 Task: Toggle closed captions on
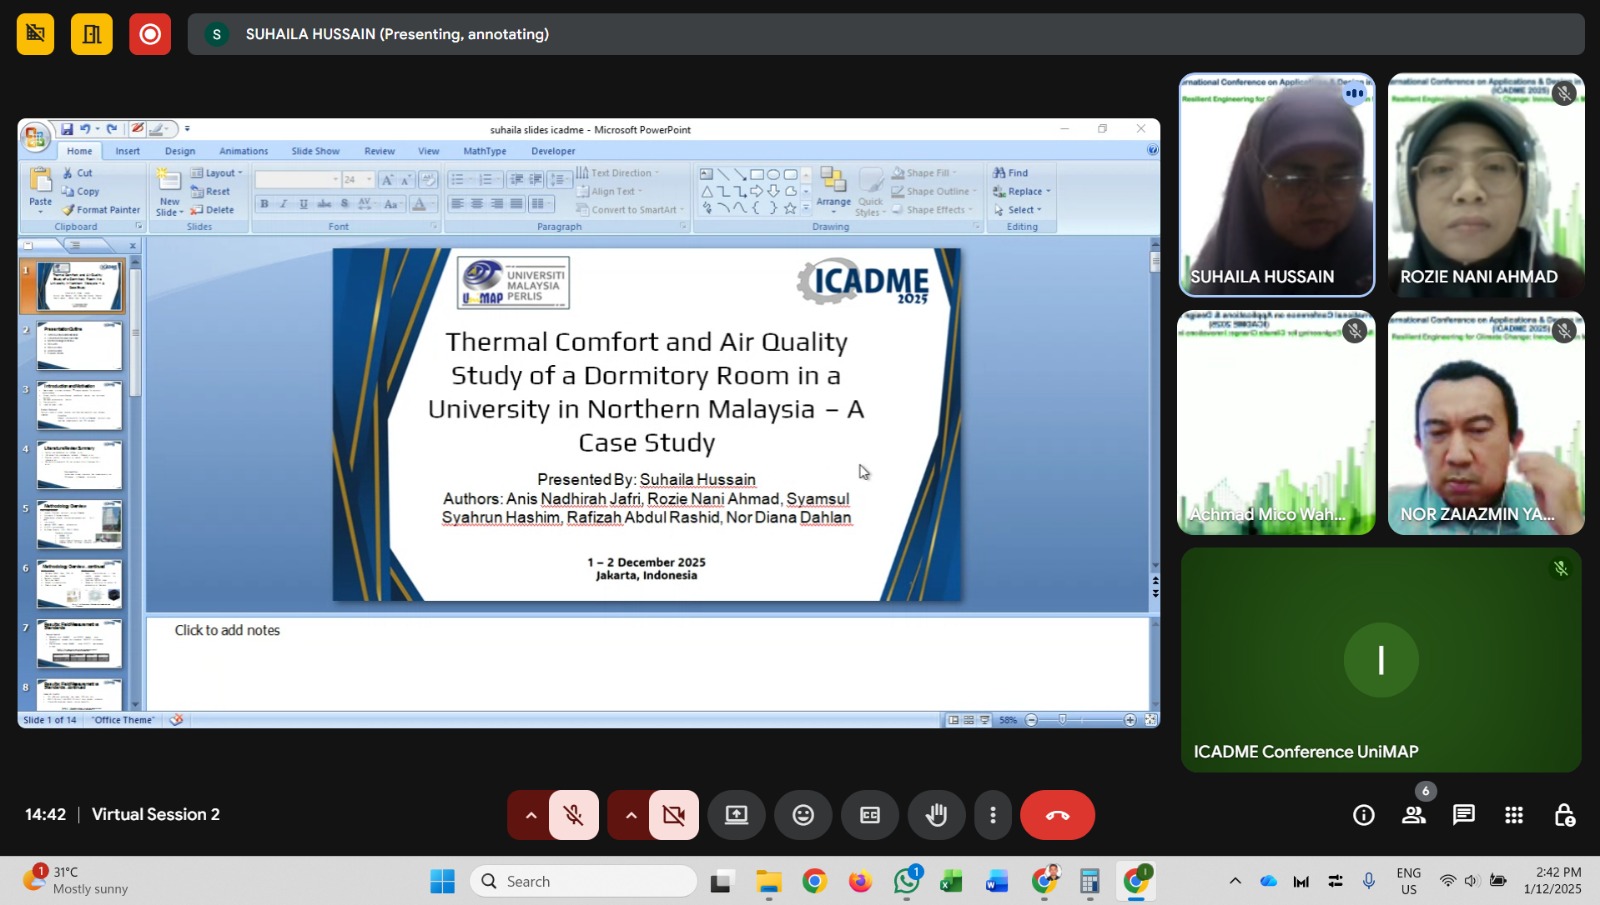pos(870,815)
